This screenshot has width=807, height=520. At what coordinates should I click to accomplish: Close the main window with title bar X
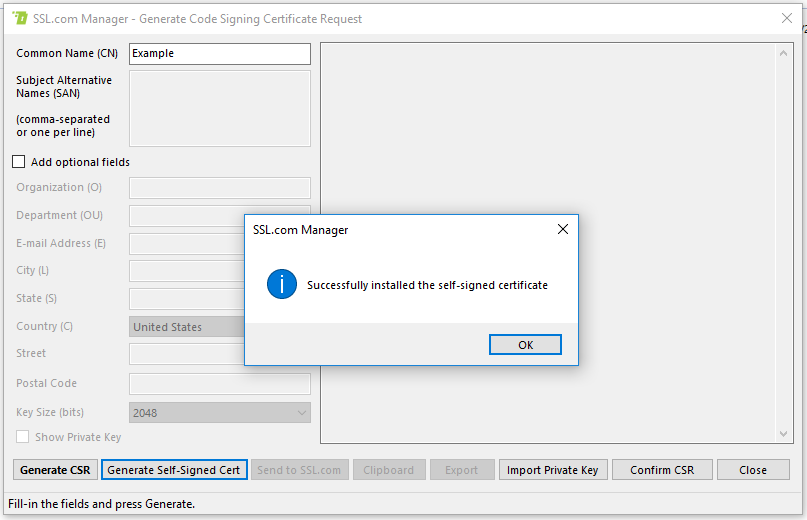click(x=786, y=18)
